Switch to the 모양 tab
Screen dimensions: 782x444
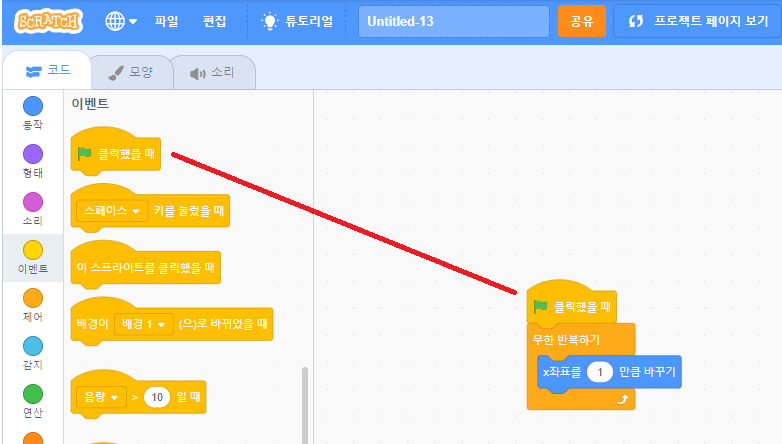pyautogui.click(x=131, y=73)
